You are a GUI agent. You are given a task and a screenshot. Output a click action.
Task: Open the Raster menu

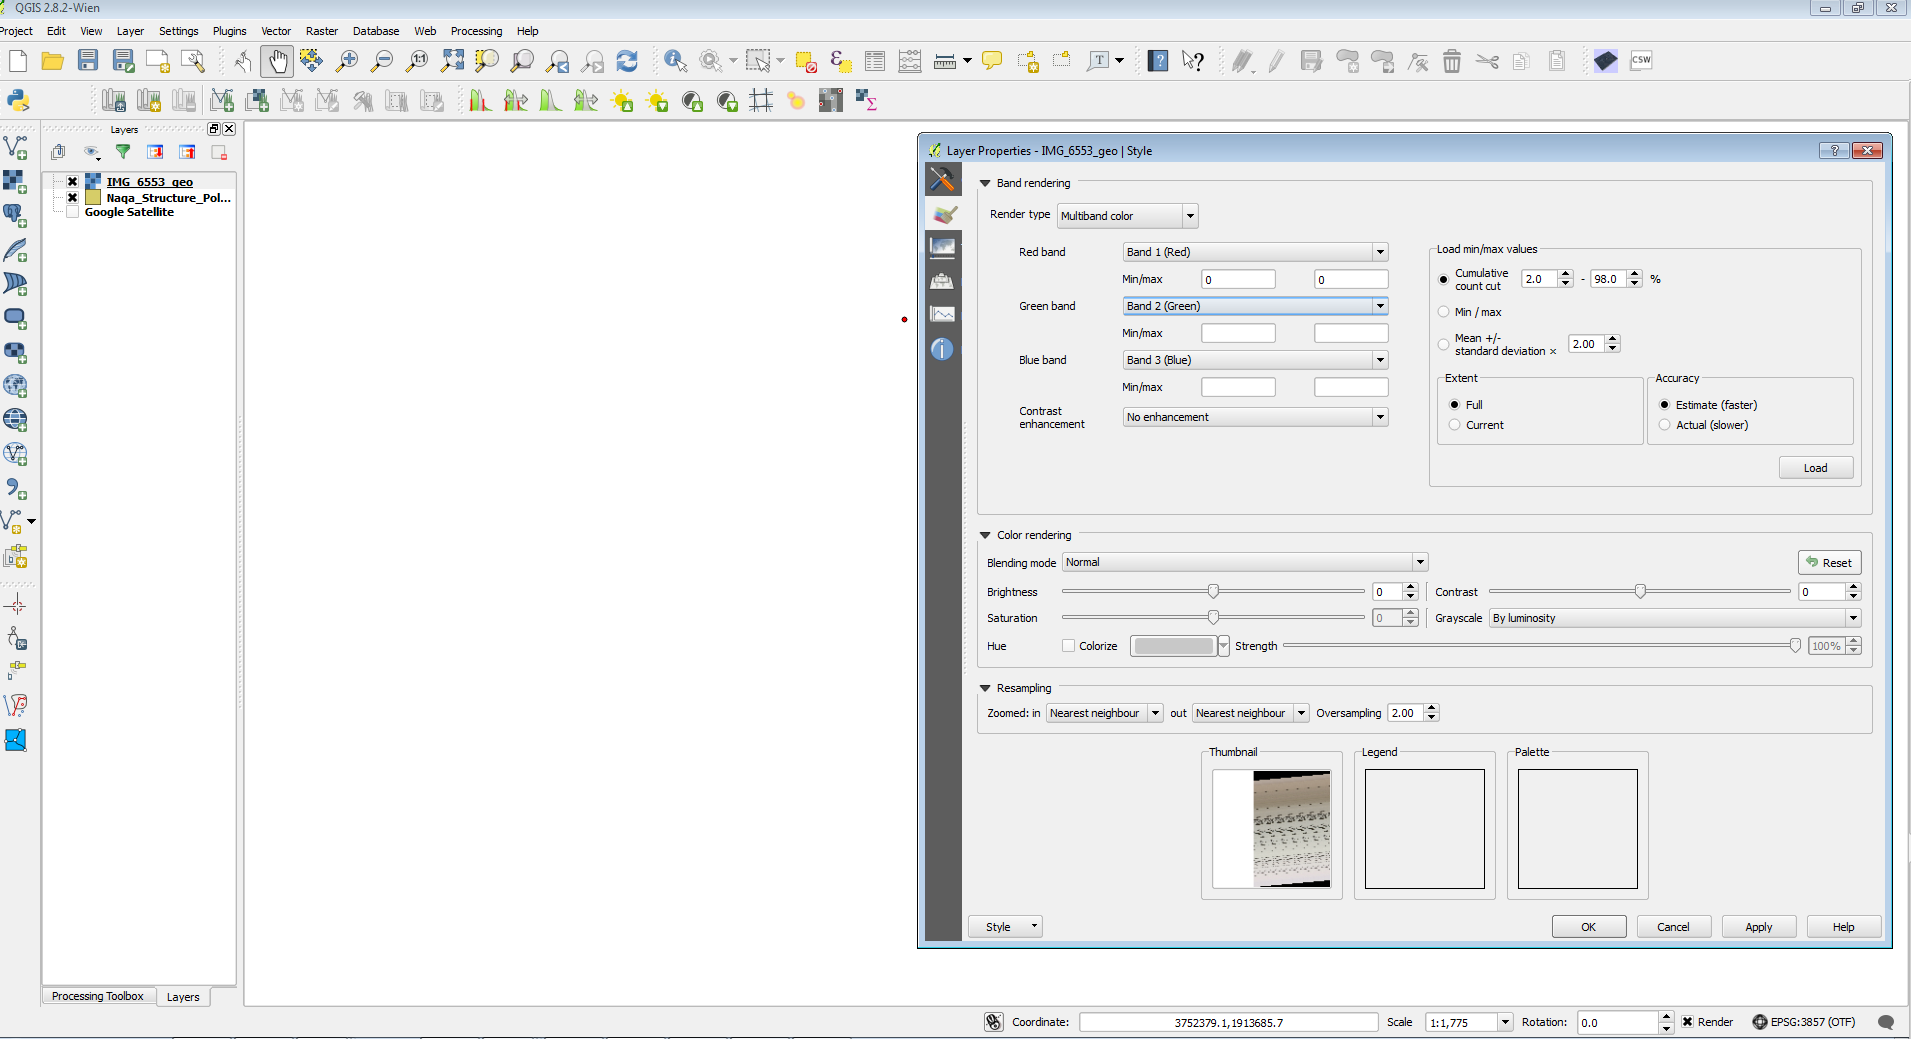point(321,31)
